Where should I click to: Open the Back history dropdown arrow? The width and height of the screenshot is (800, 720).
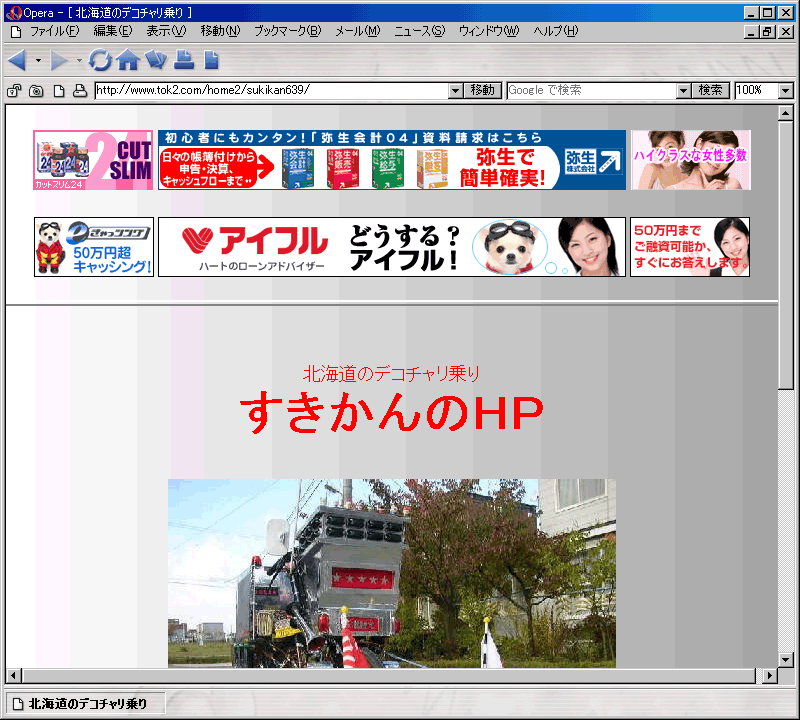coord(38,61)
